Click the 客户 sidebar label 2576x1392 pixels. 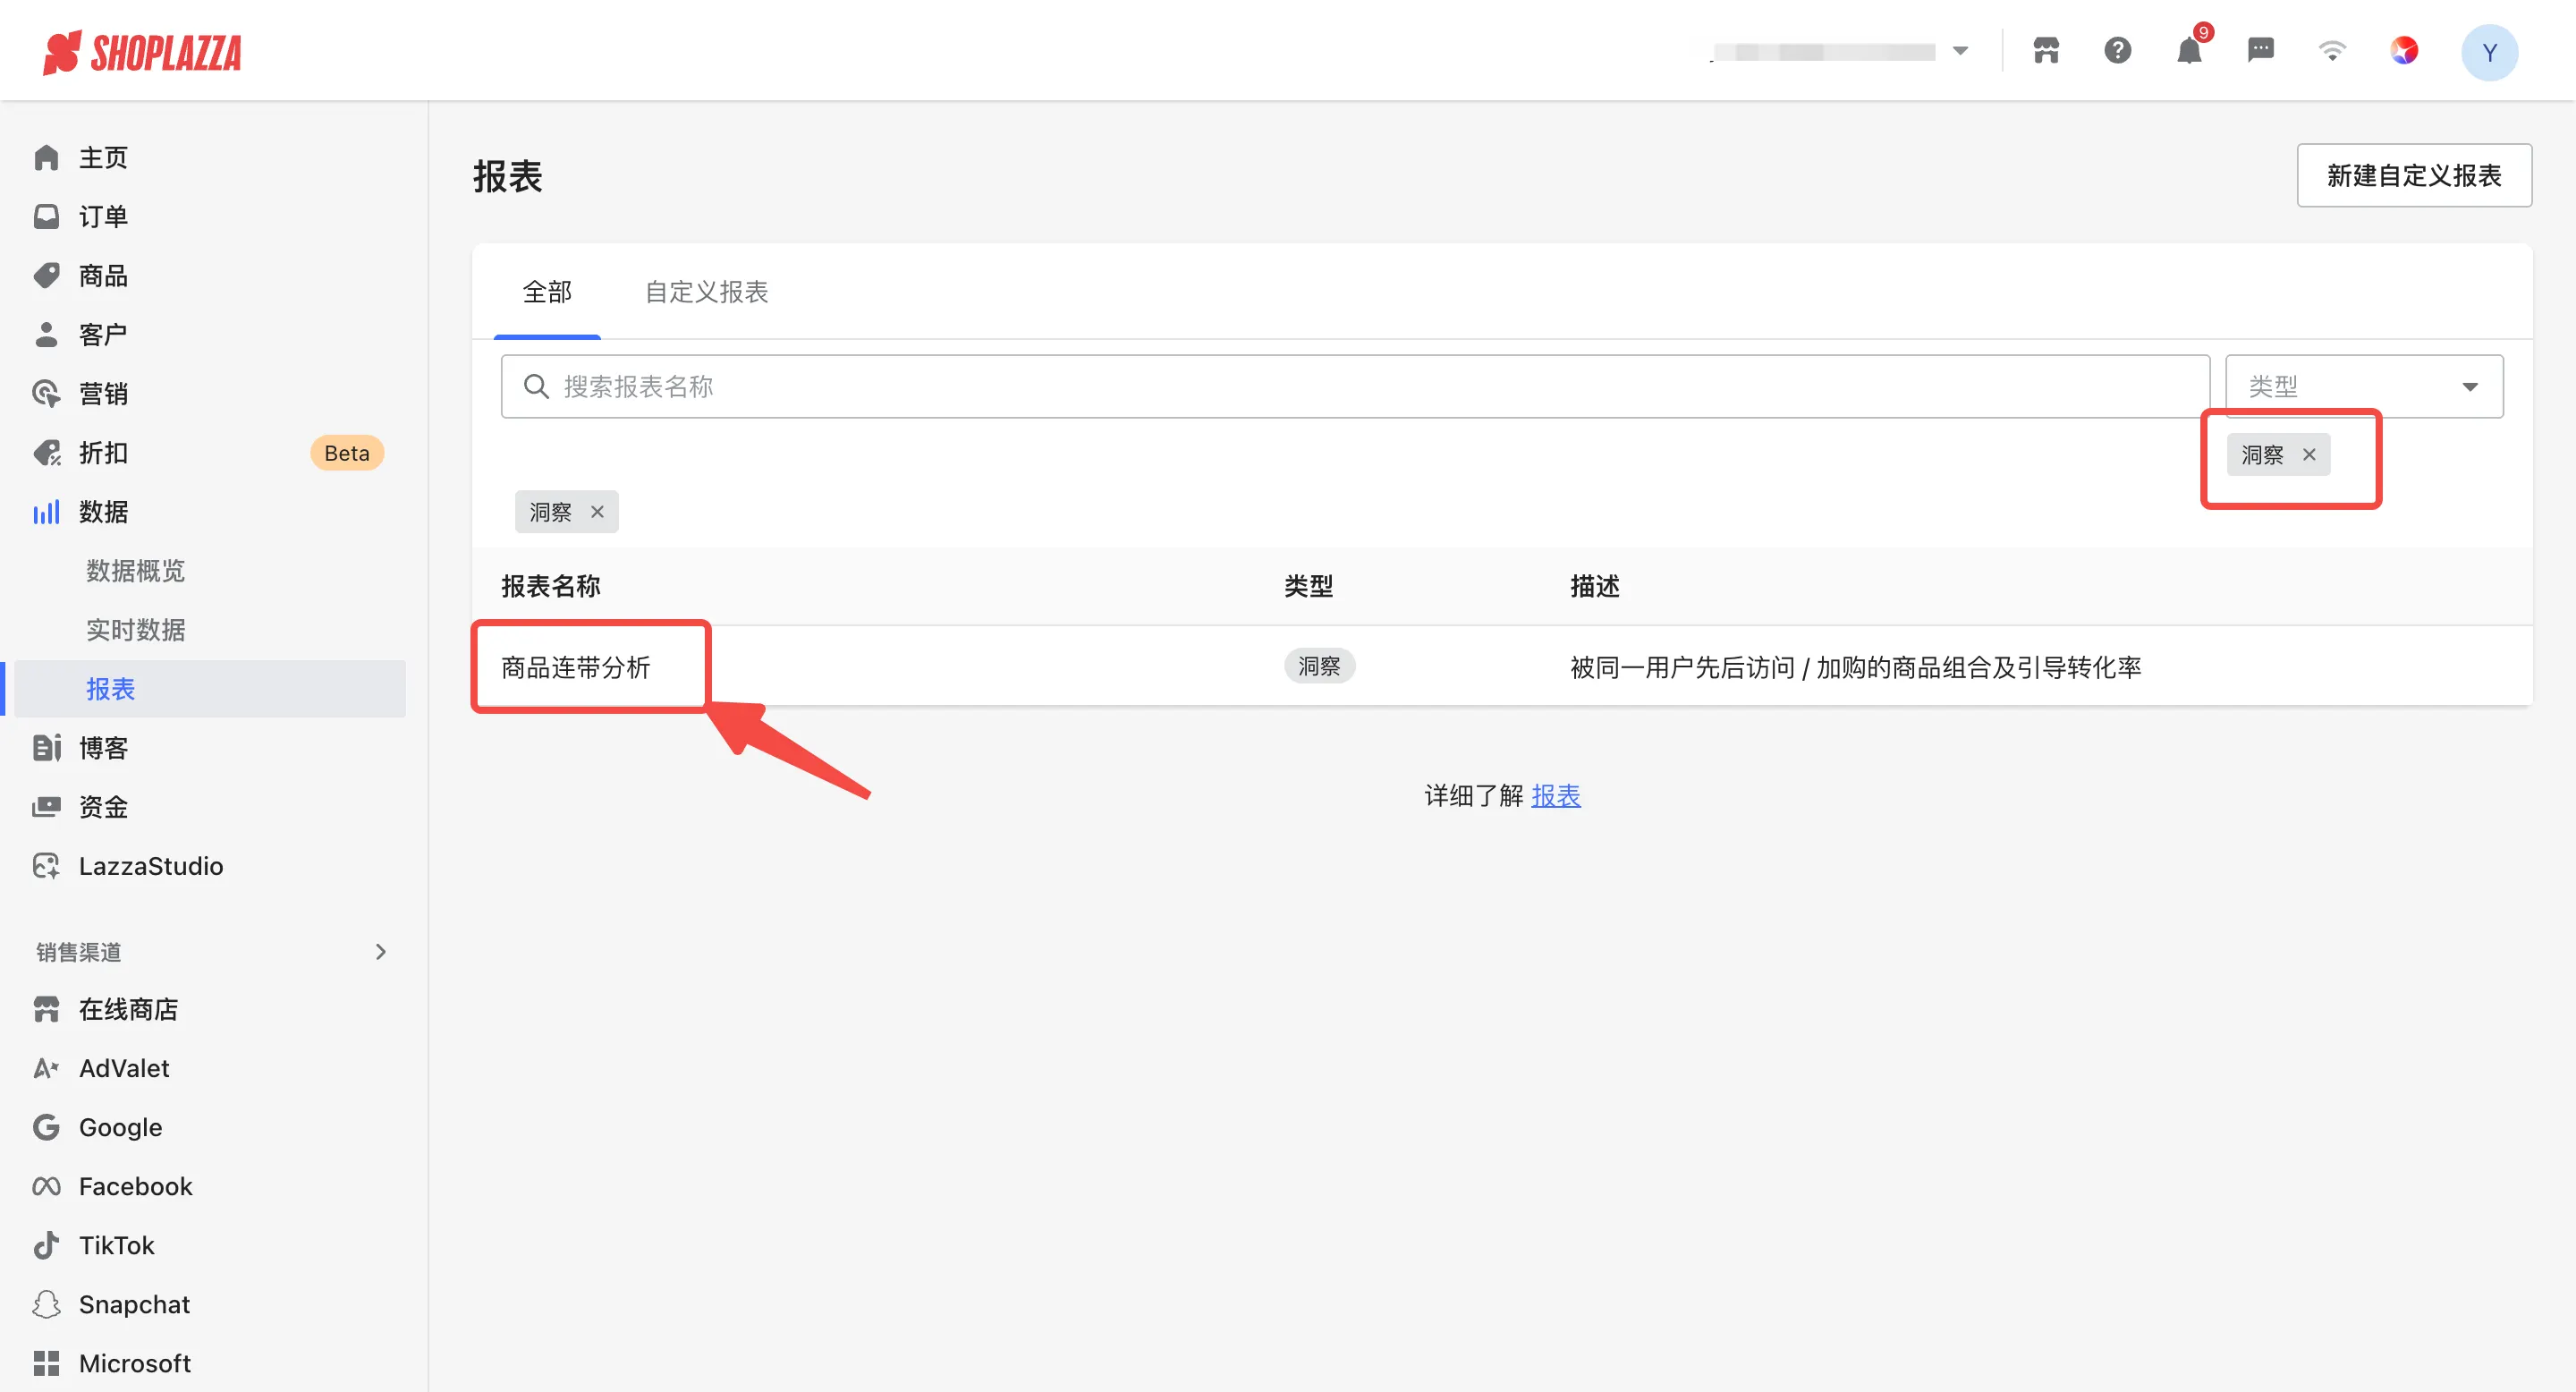[x=104, y=335]
